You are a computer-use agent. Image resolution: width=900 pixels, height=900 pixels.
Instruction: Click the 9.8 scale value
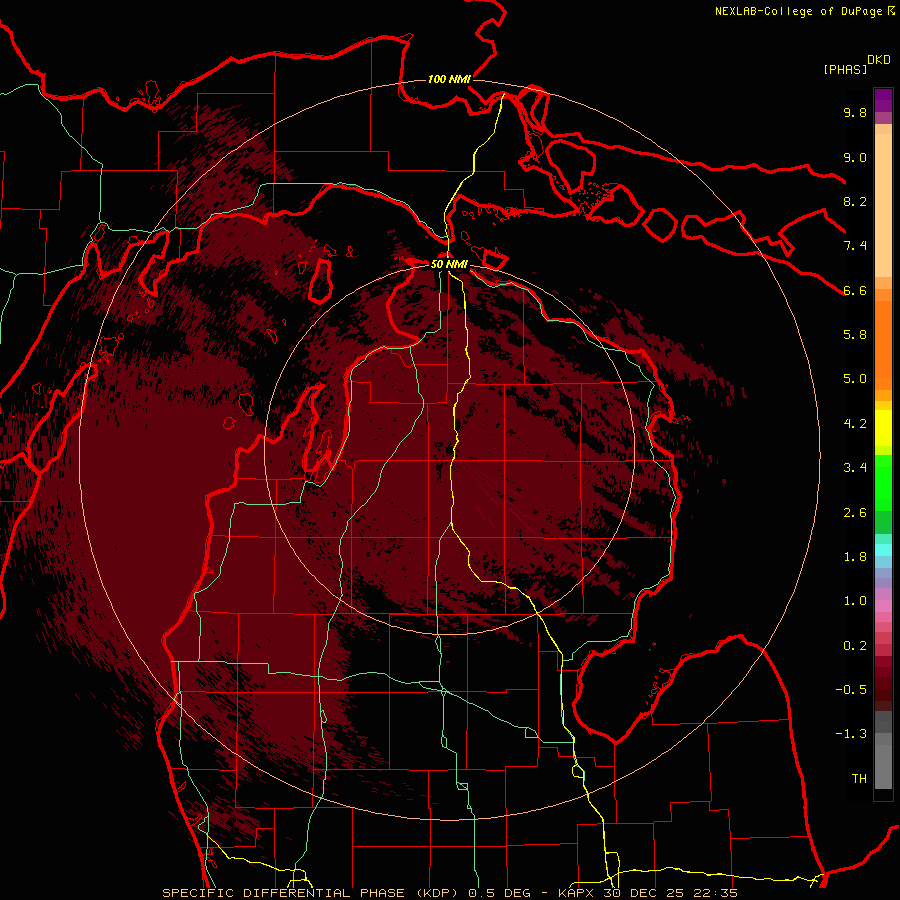coord(855,112)
